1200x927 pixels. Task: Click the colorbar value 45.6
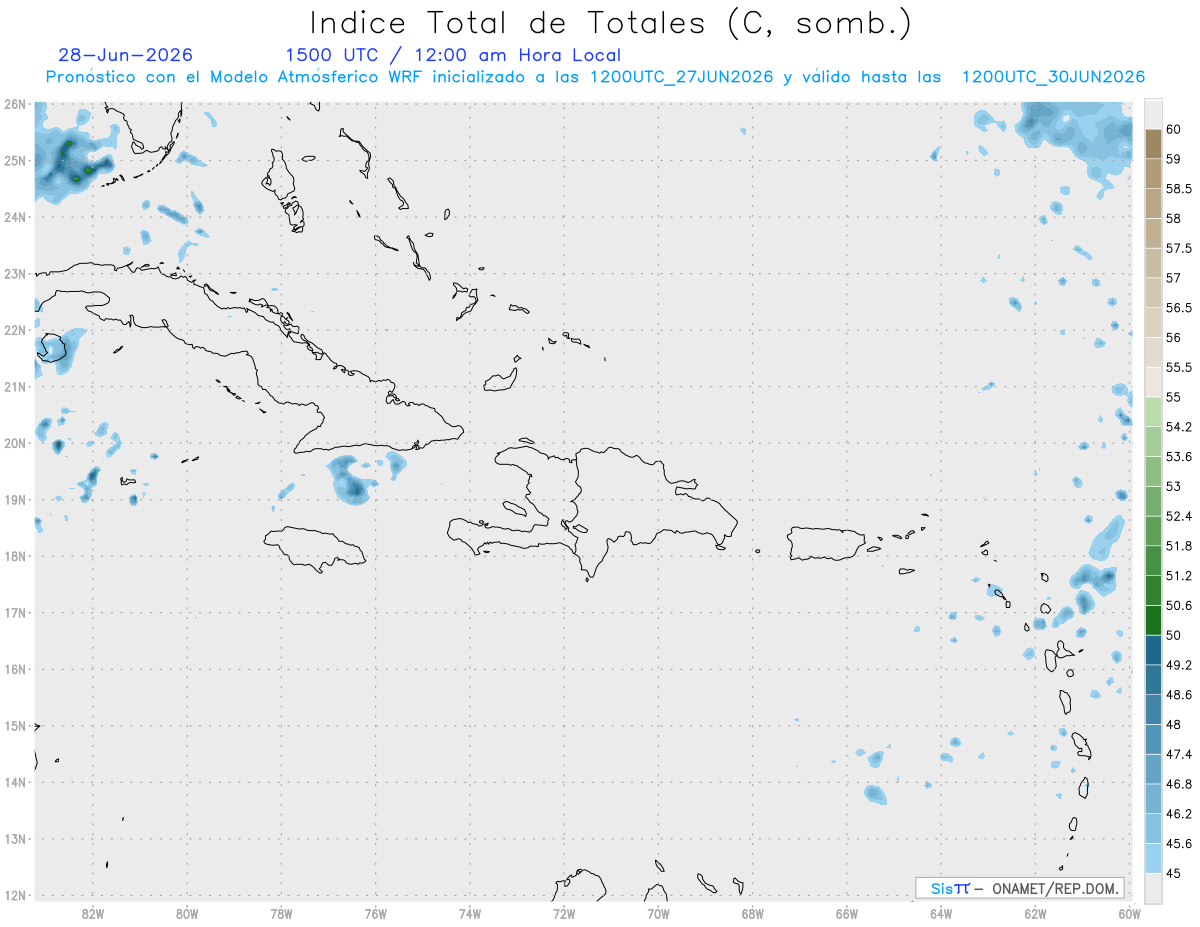click(x=1179, y=843)
